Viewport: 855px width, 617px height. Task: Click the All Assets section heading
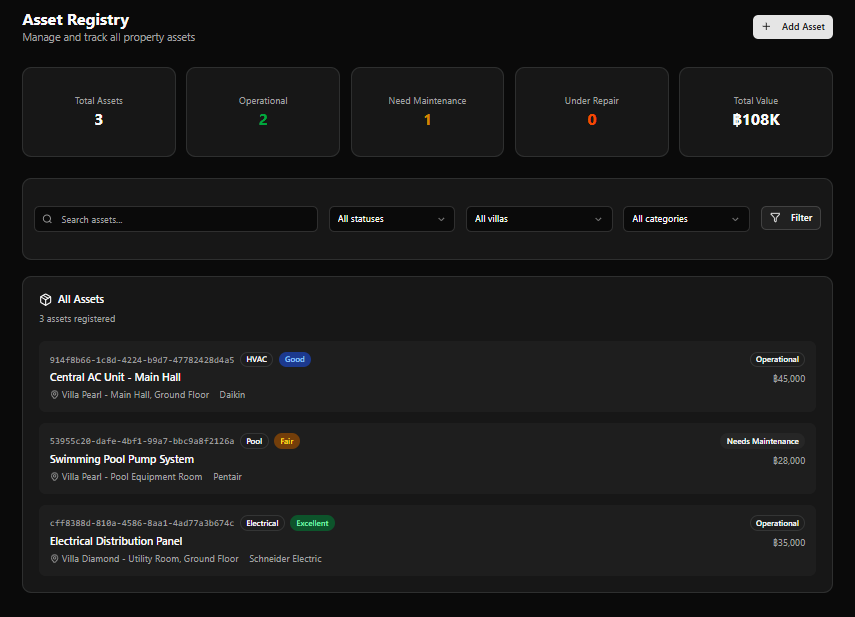[81, 299]
